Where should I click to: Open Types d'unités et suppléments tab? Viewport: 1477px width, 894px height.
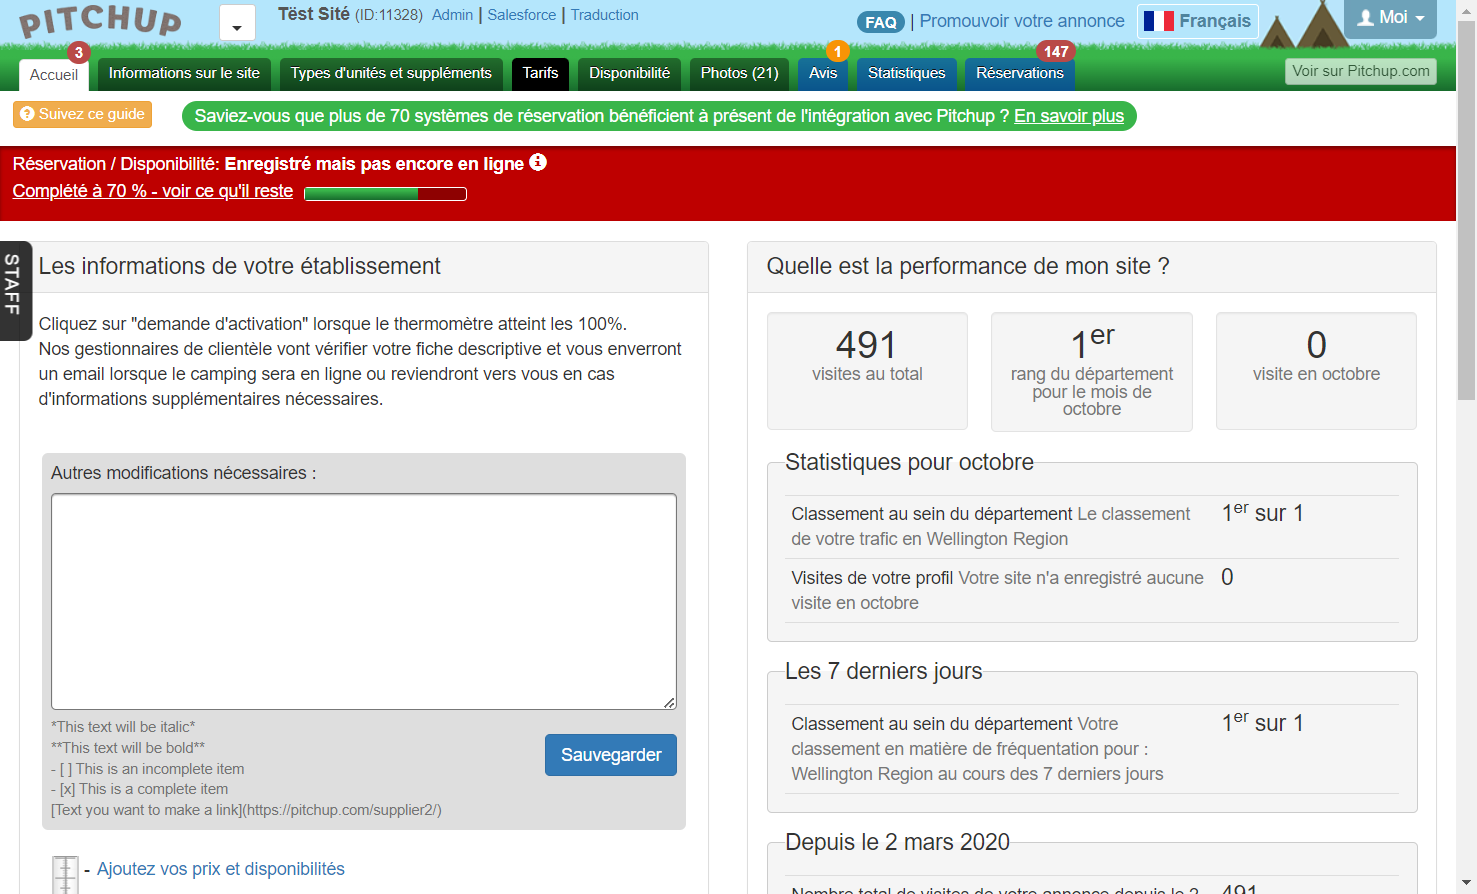click(x=391, y=73)
